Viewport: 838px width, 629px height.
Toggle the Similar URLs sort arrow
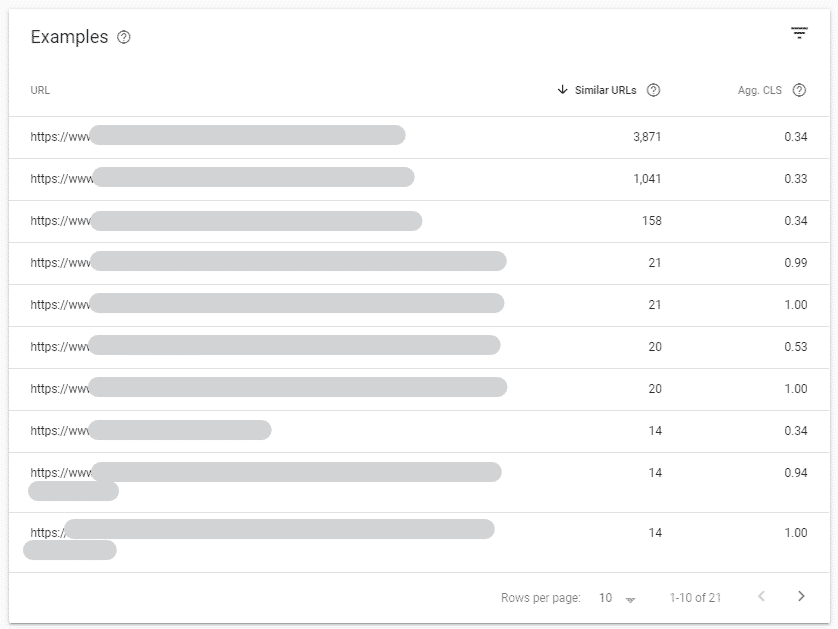click(563, 90)
